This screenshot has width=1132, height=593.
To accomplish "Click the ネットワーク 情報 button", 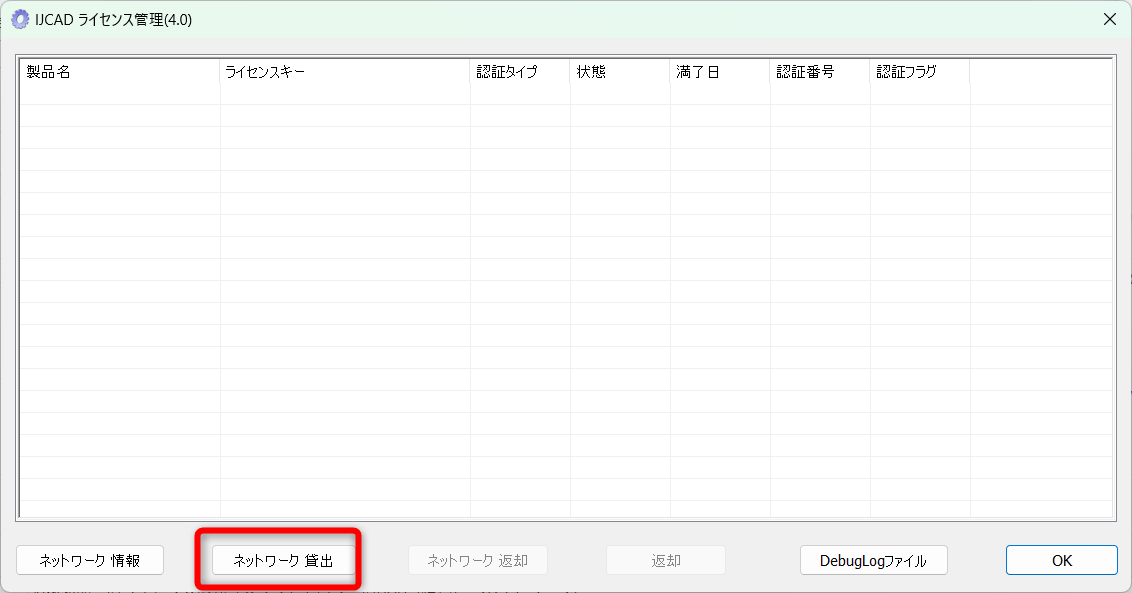I will click(90, 560).
